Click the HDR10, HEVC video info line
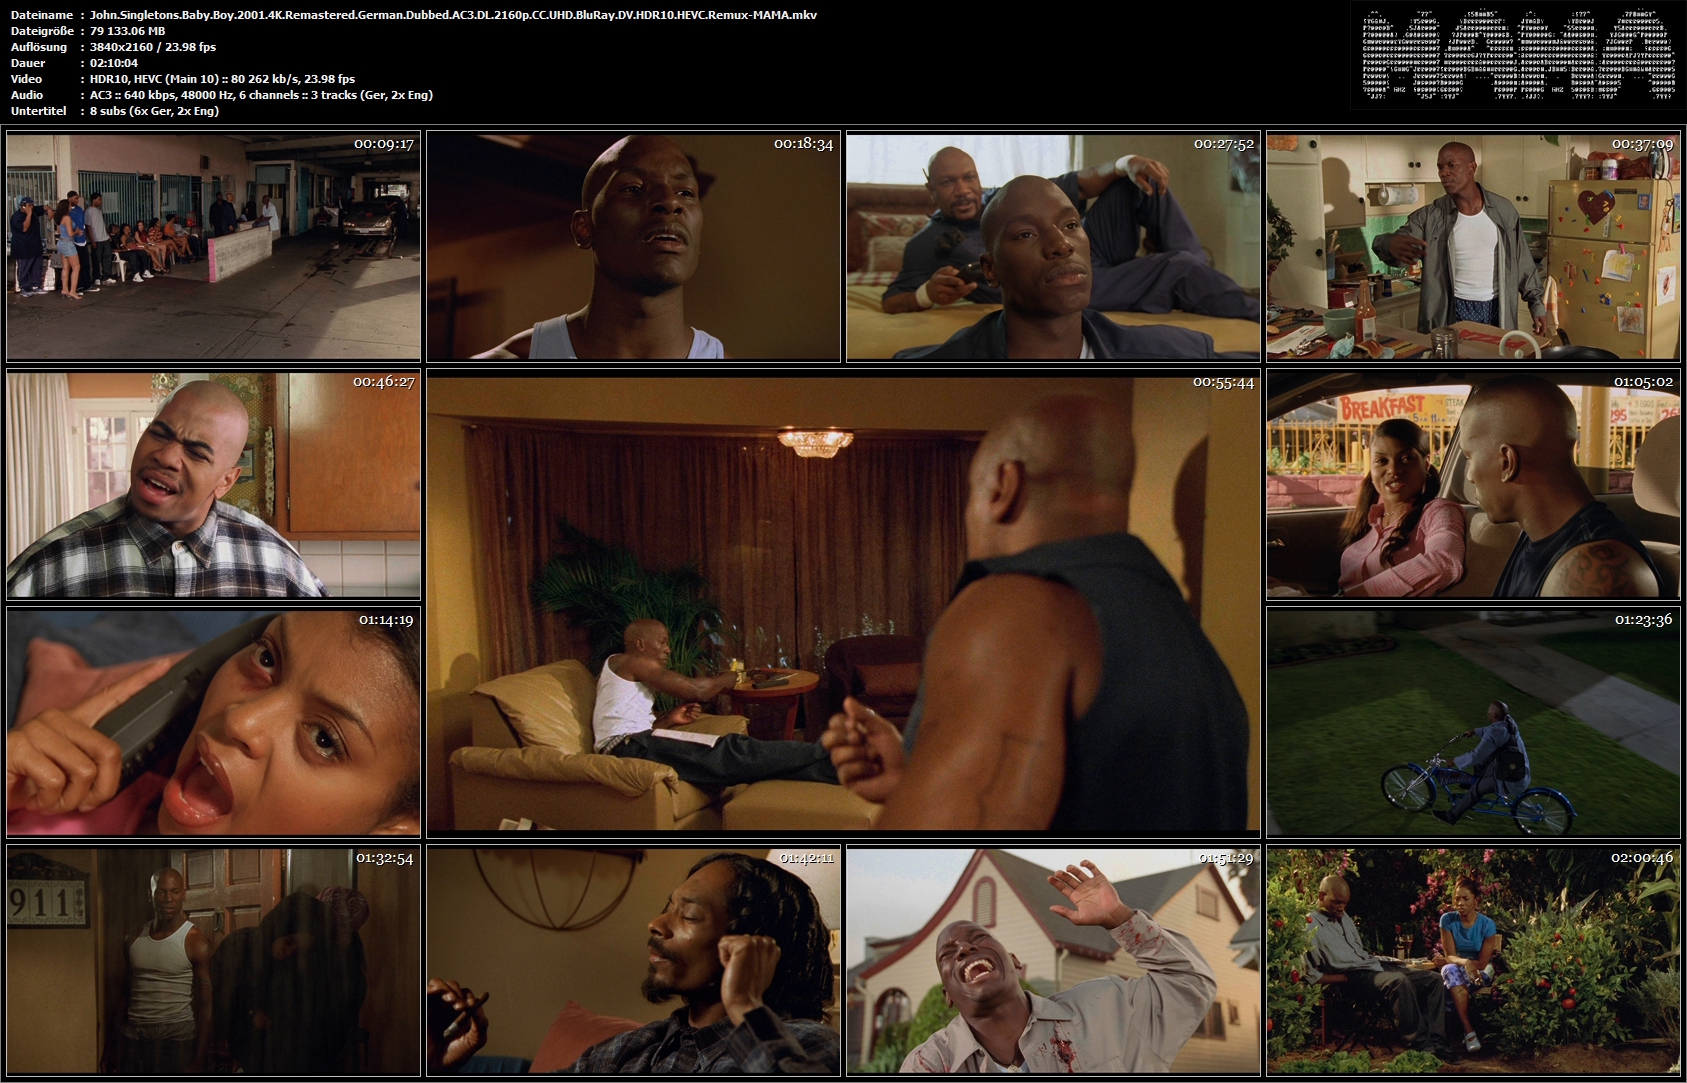 pyautogui.click(x=222, y=79)
